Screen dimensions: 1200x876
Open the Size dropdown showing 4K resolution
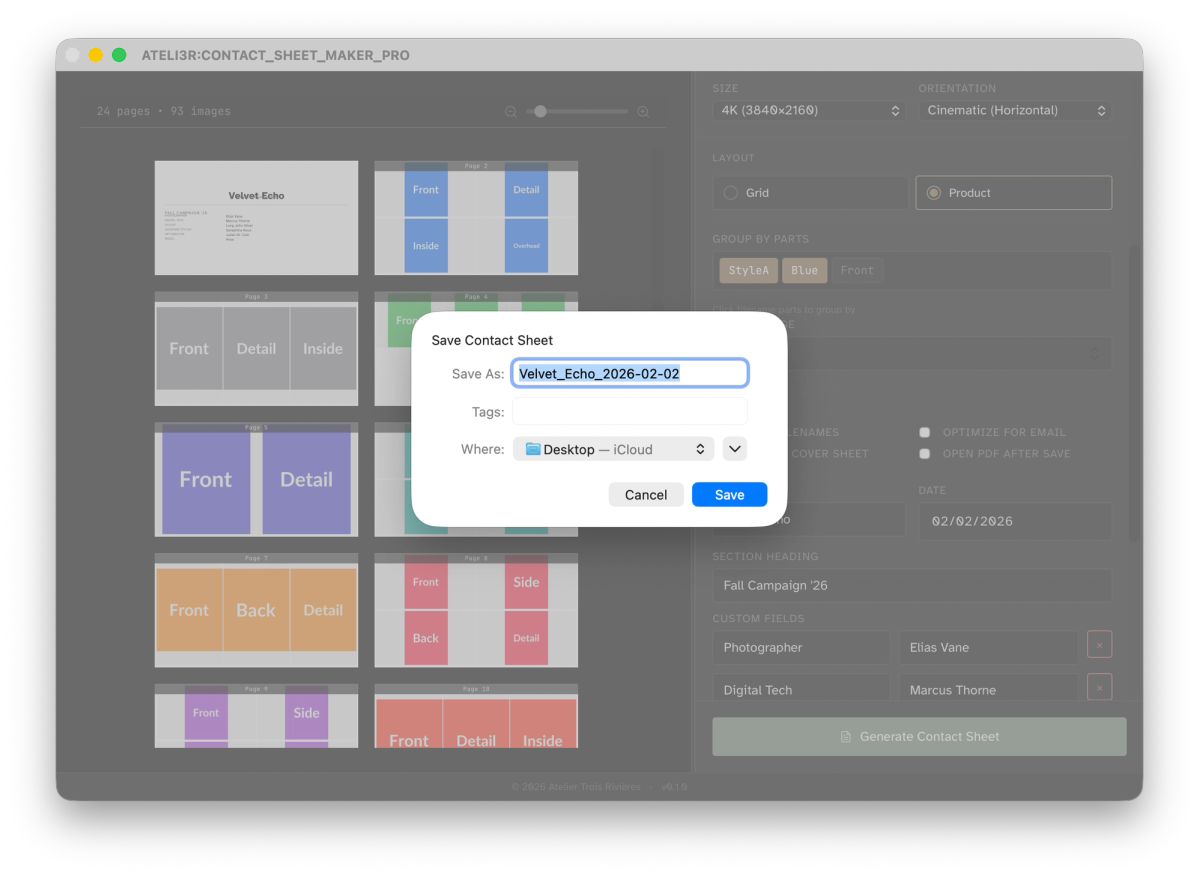click(x=808, y=110)
